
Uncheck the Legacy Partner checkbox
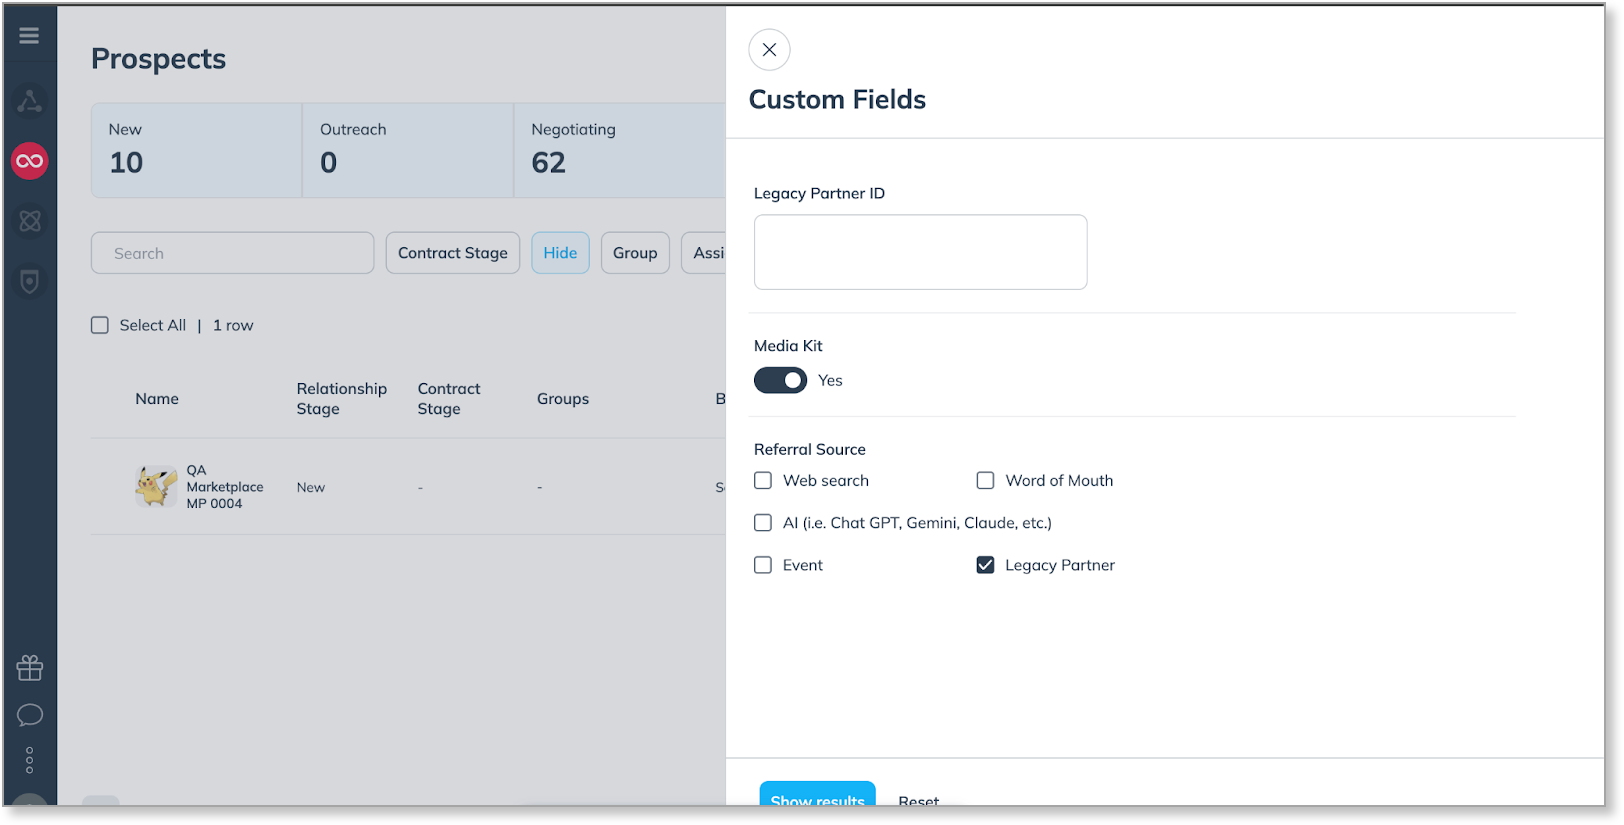[x=985, y=565]
